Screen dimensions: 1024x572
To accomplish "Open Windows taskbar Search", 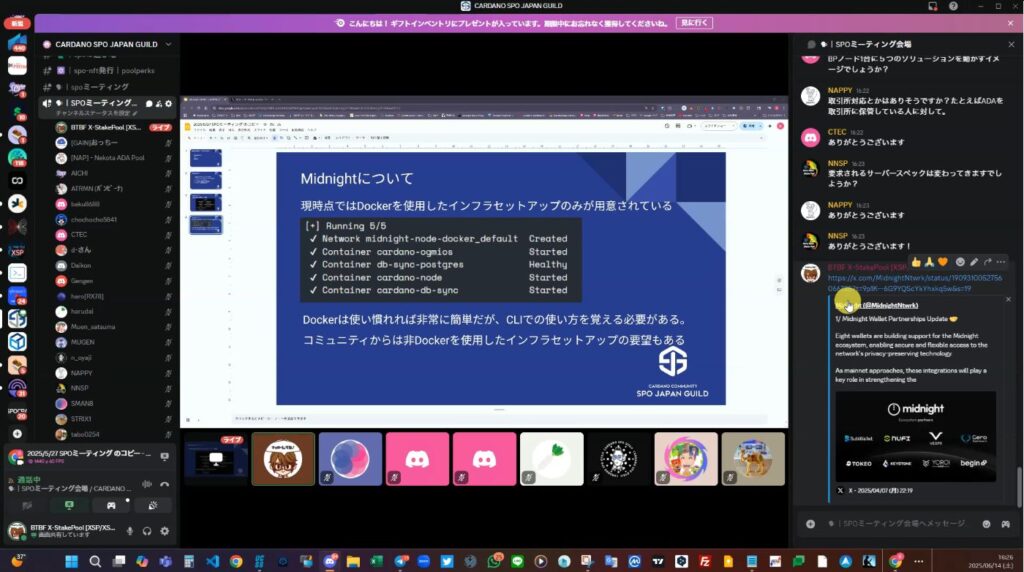I will point(95,562).
